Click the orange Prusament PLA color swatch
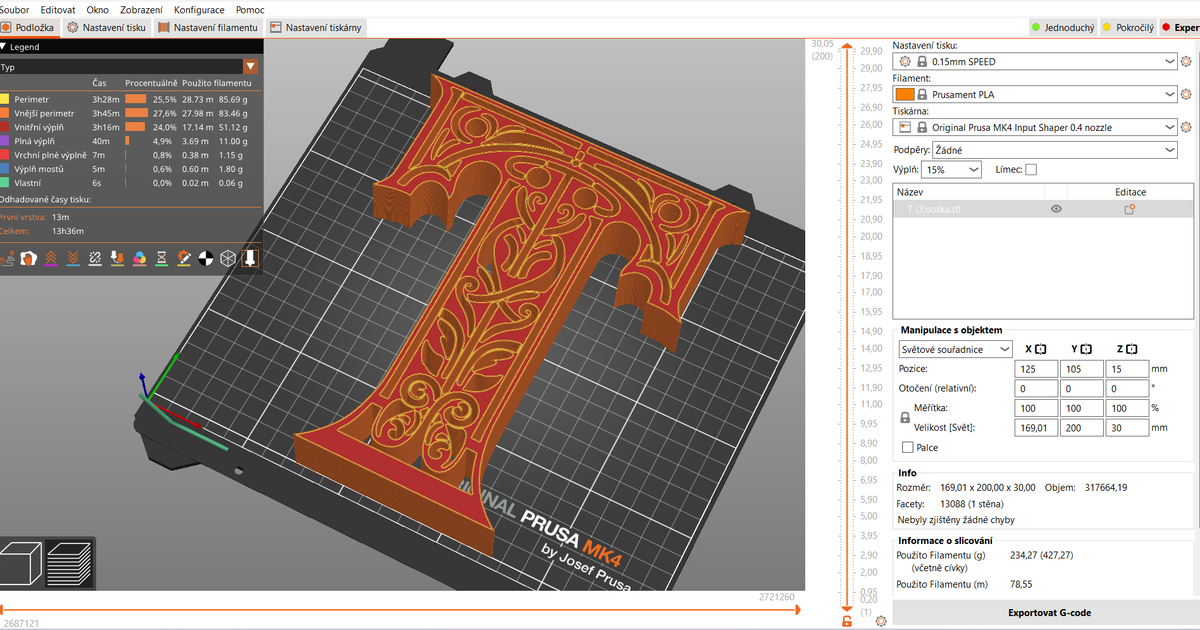 (903, 95)
